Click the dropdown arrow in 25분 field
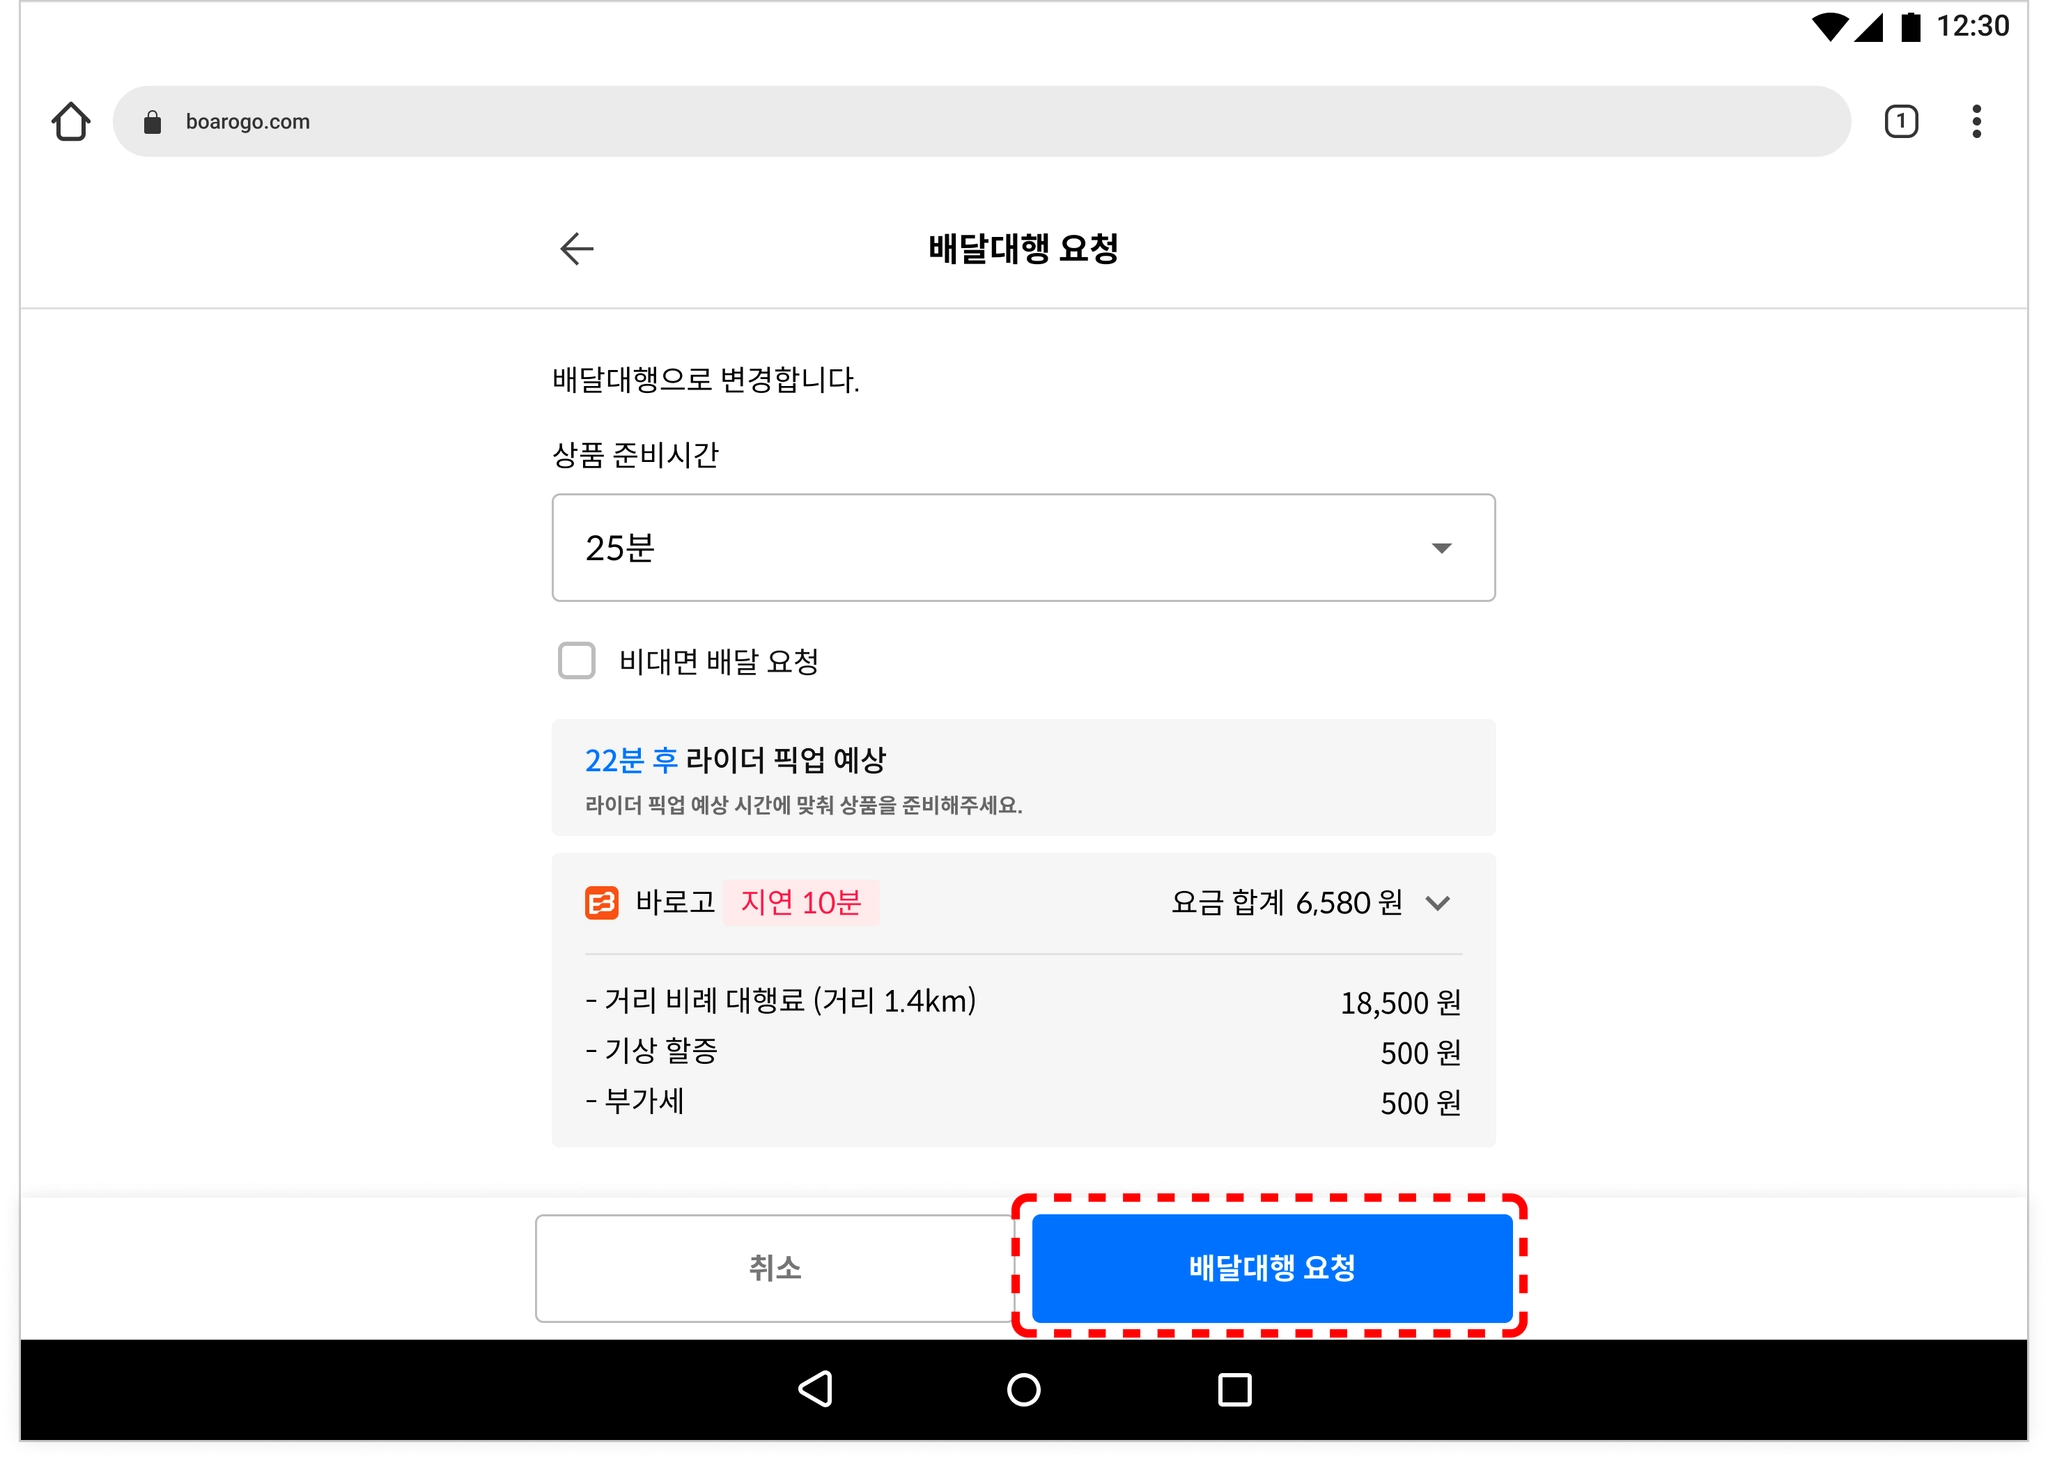2048x1461 pixels. click(1441, 548)
